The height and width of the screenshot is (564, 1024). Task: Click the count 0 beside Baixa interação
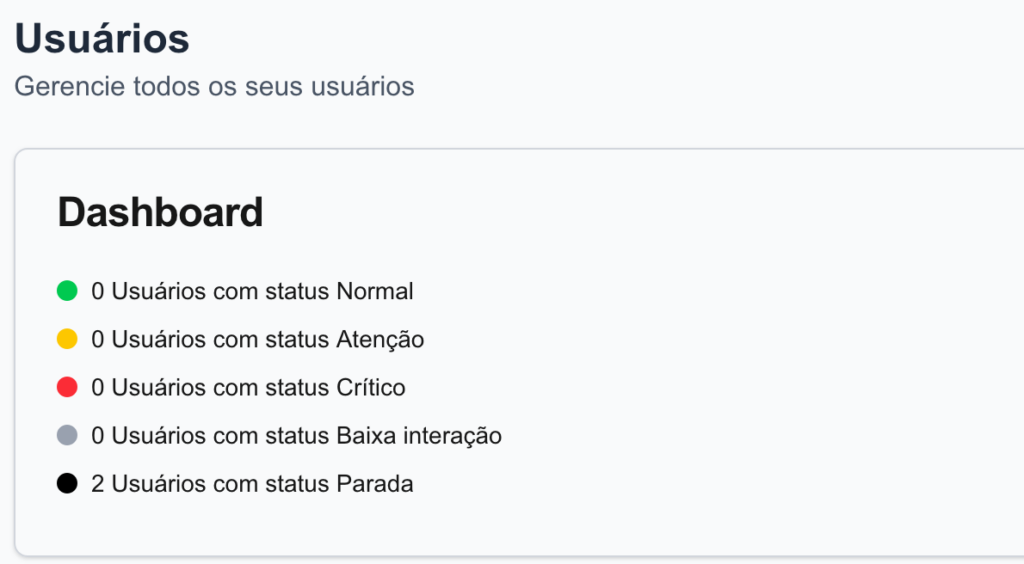[x=98, y=436]
